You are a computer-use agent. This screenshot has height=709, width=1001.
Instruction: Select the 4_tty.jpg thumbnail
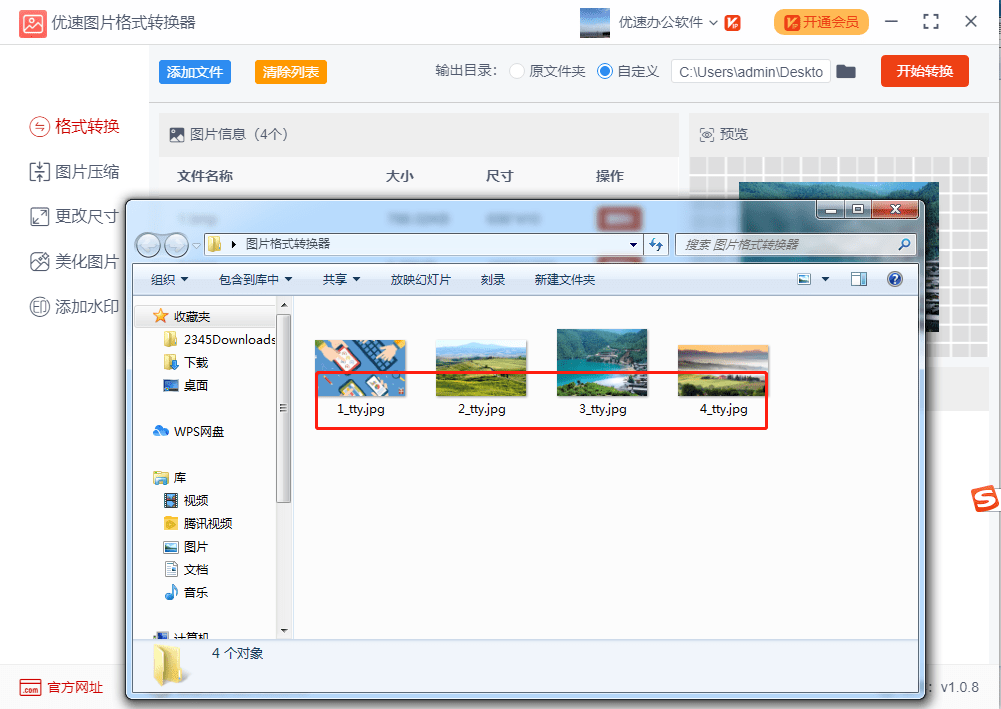pyautogui.click(x=723, y=370)
